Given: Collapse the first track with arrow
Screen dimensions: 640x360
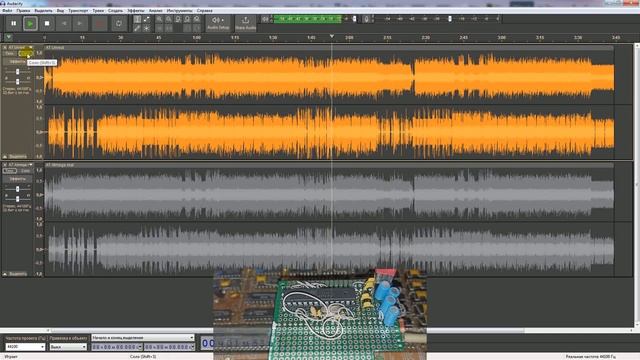Looking at the screenshot, I should (x=4, y=156).
